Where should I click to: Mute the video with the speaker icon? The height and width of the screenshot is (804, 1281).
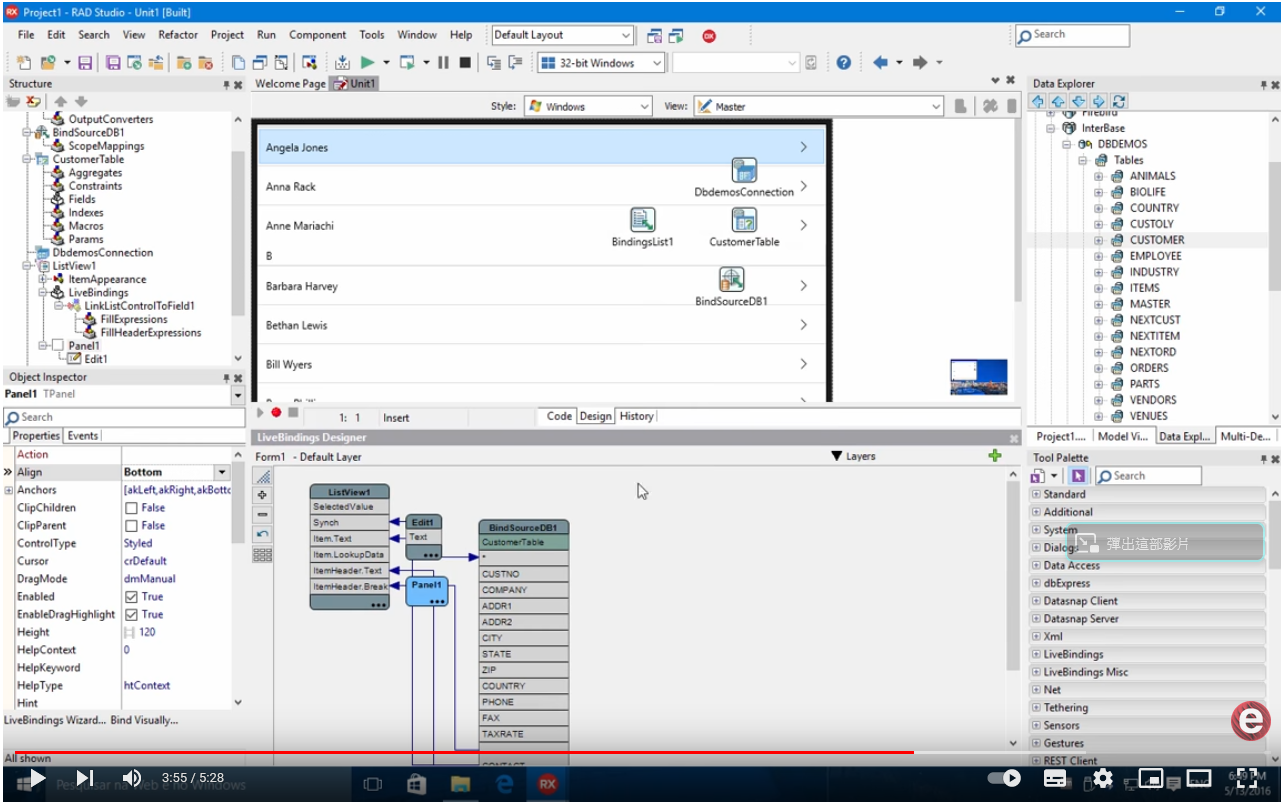click(x=132, y=778)
